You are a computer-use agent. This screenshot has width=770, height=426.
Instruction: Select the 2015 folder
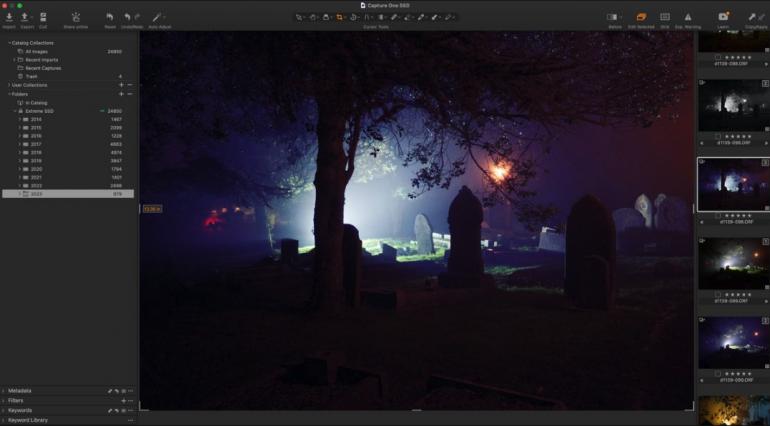[x=68, y=128]
